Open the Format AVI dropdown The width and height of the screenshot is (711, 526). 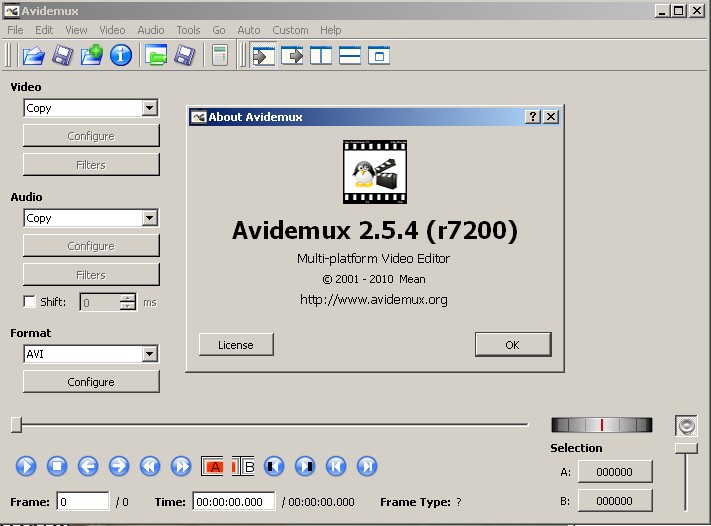point(149,354)
